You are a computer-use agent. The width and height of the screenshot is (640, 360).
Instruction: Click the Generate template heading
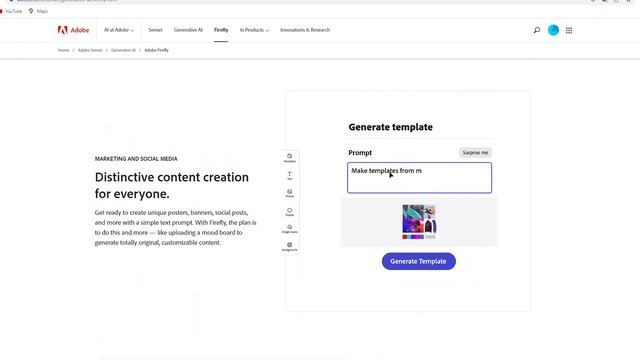[x=390, y=127]
